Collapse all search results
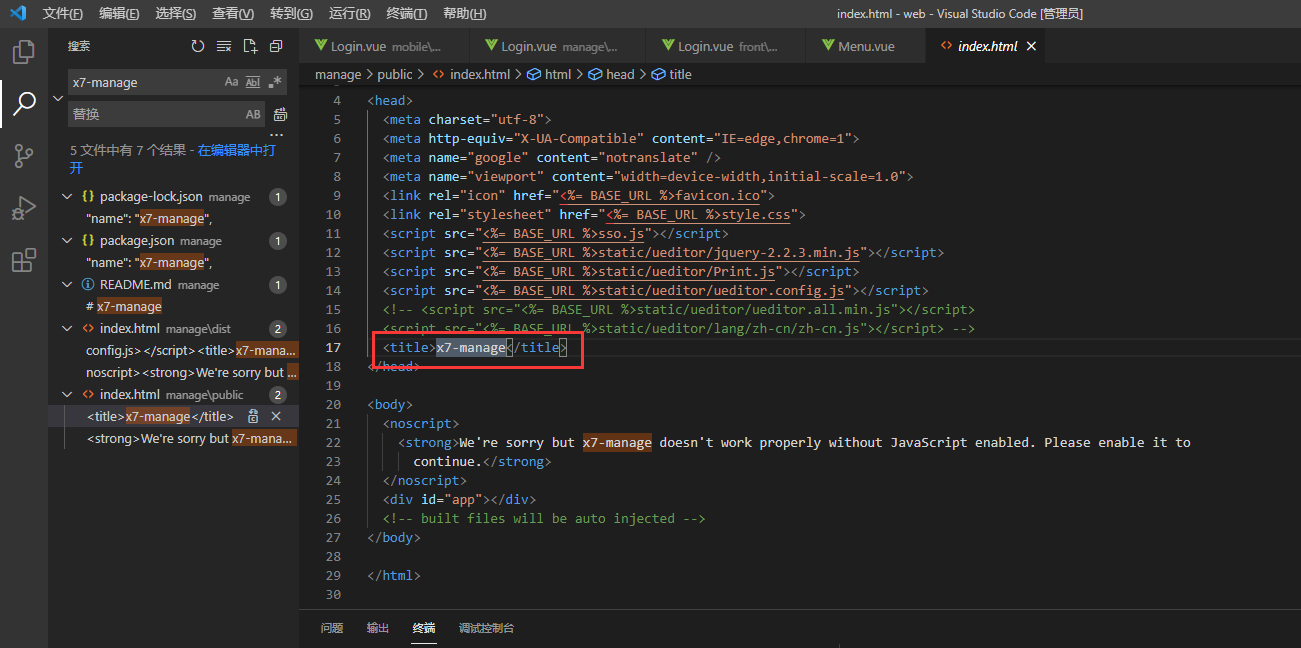 tap(276, 46)
